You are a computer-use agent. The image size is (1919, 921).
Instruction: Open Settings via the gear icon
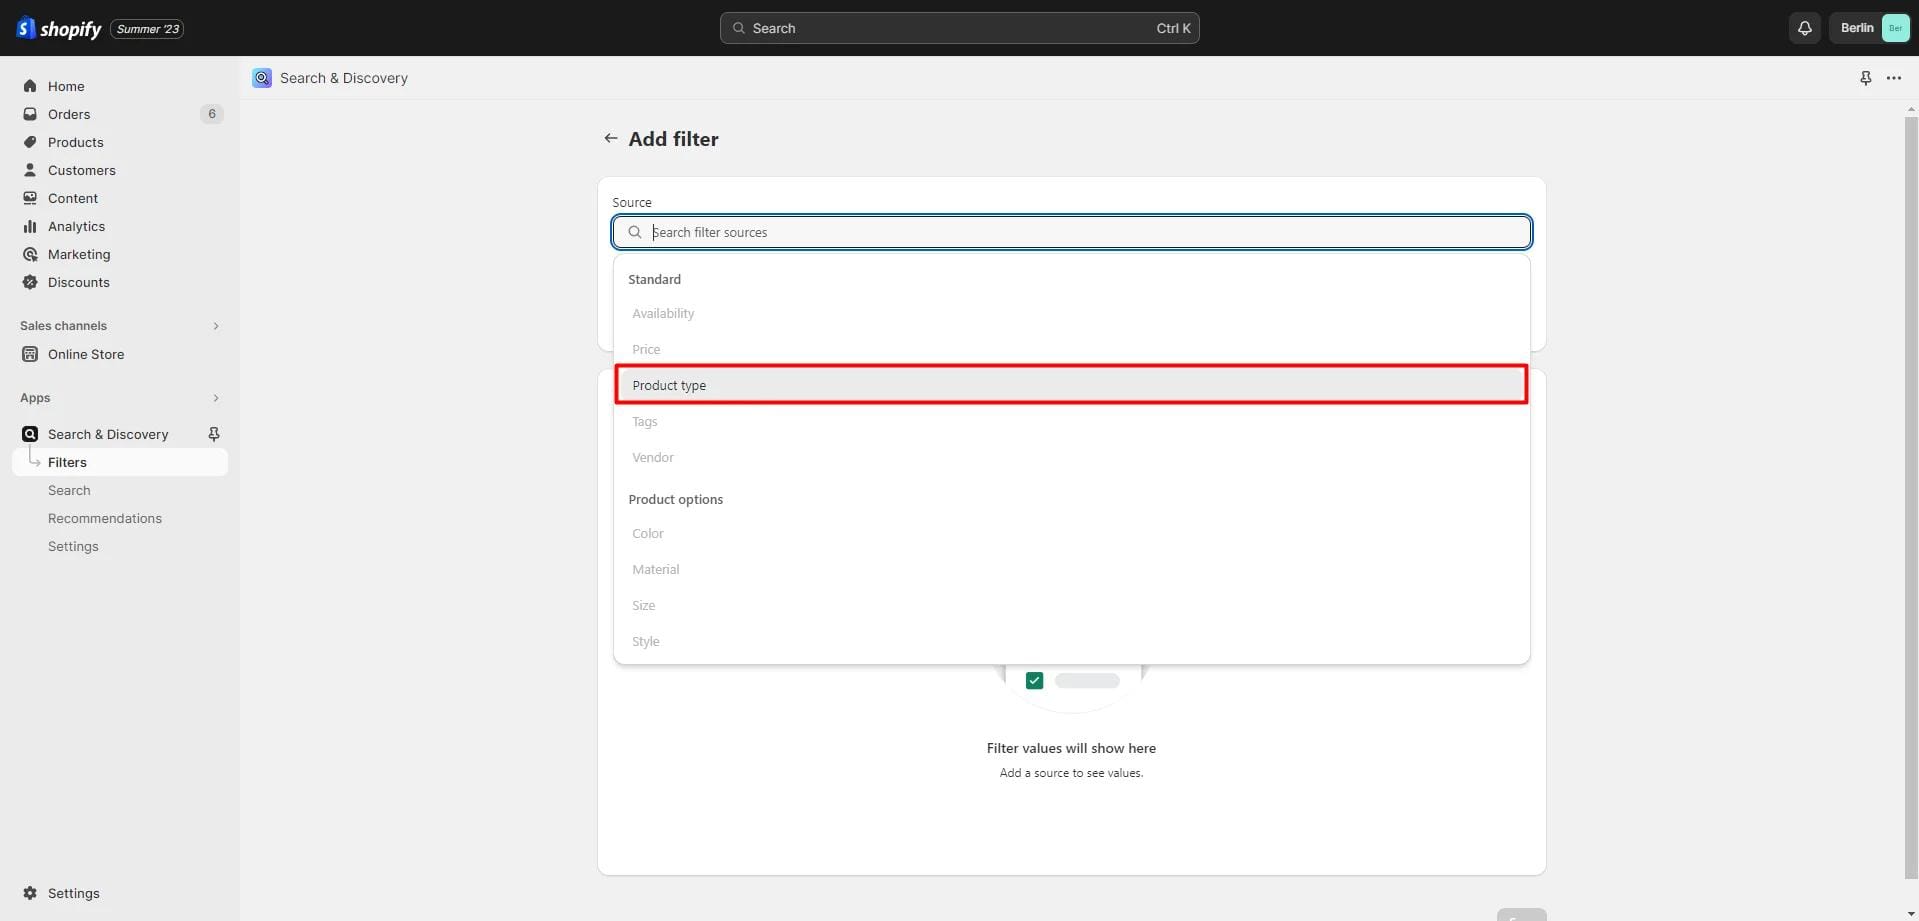pos(30,893)
